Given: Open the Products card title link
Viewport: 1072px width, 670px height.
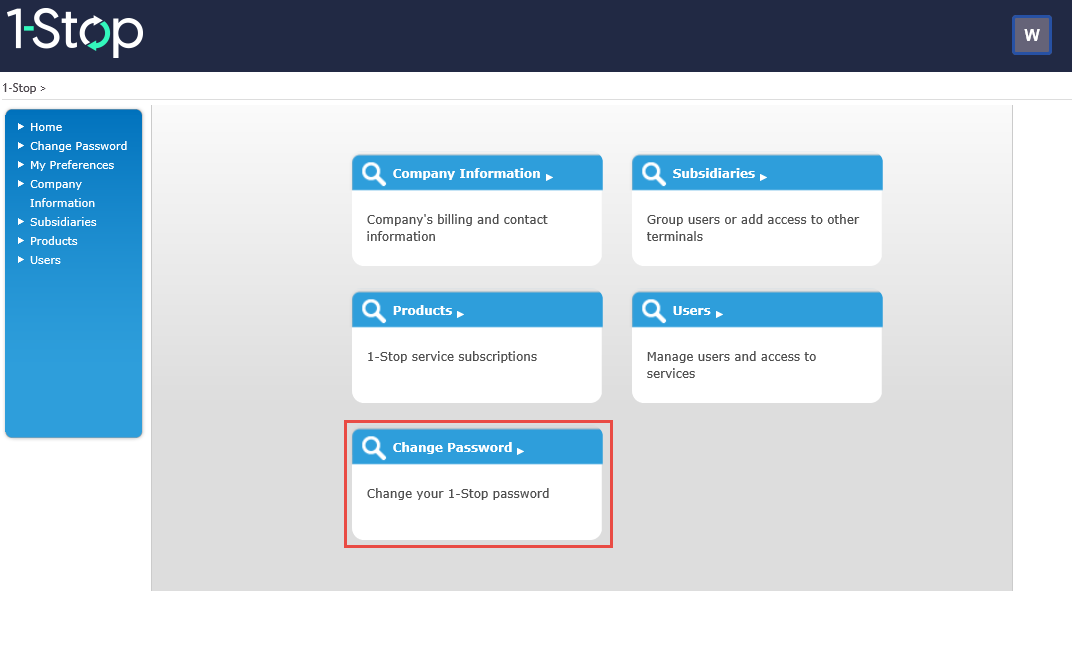Looking at the screenshot, I should (423, 310).
